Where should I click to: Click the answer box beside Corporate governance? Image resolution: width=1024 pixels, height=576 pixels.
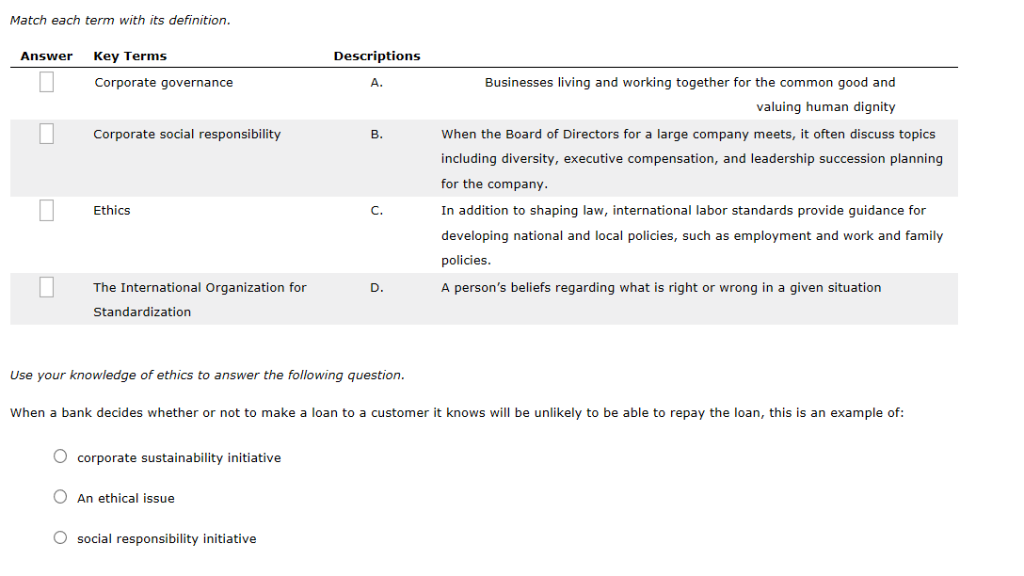[45, 83]
